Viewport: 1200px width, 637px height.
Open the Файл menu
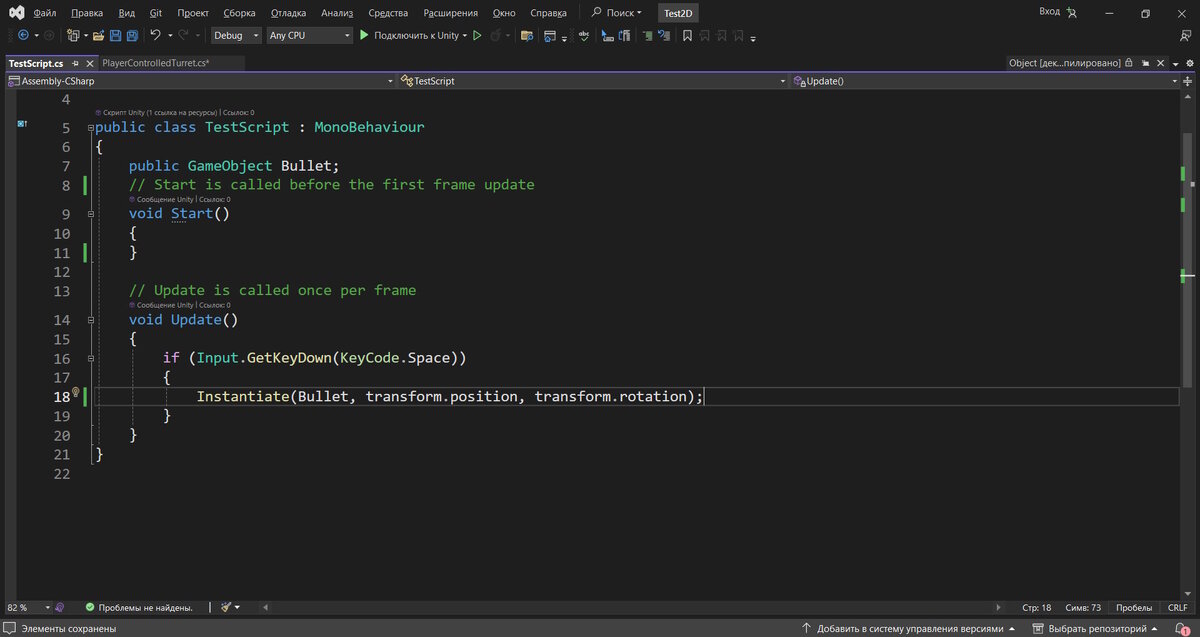44,13
